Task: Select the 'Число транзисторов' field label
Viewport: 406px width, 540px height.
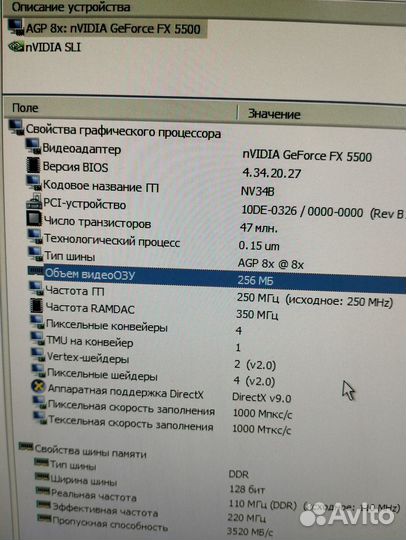Action: point(97,222)
